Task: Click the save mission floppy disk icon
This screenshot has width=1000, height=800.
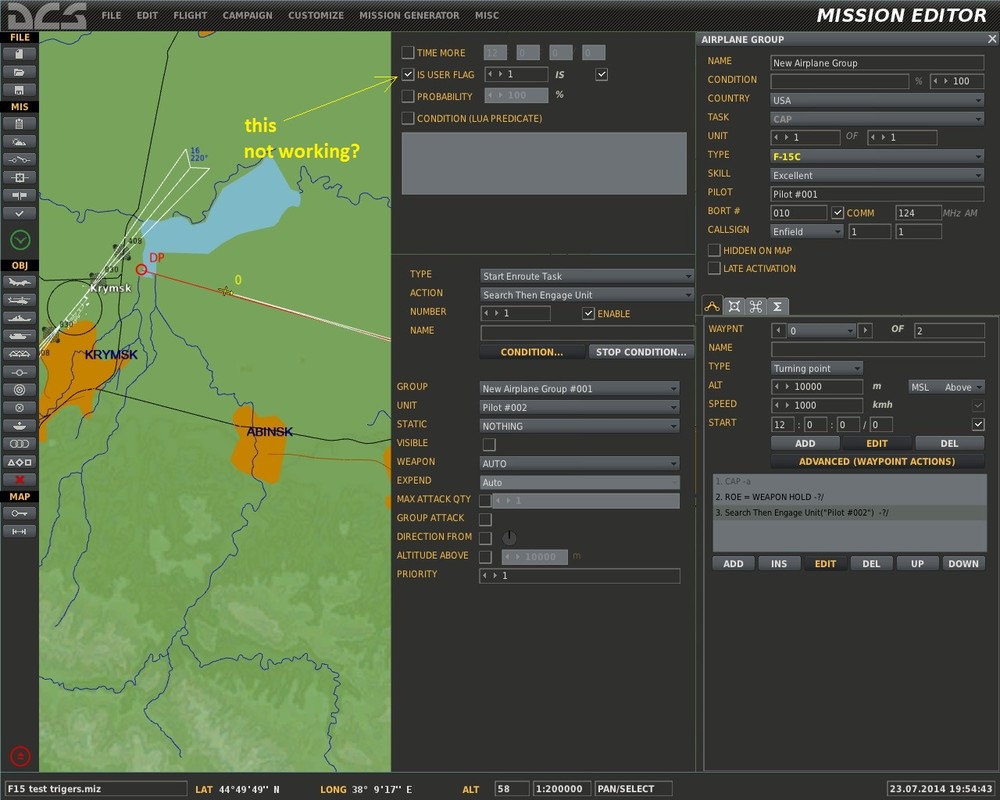Action: pyautogui.click(x=20, y=89)
